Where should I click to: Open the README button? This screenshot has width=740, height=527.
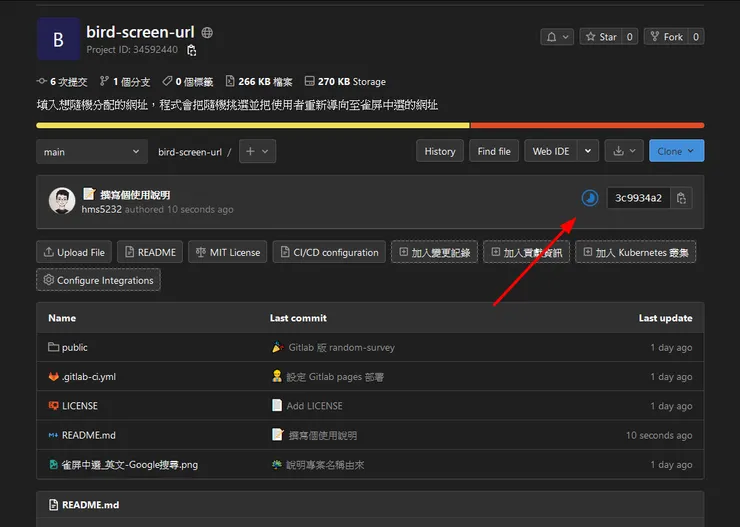tap(150, 252)
